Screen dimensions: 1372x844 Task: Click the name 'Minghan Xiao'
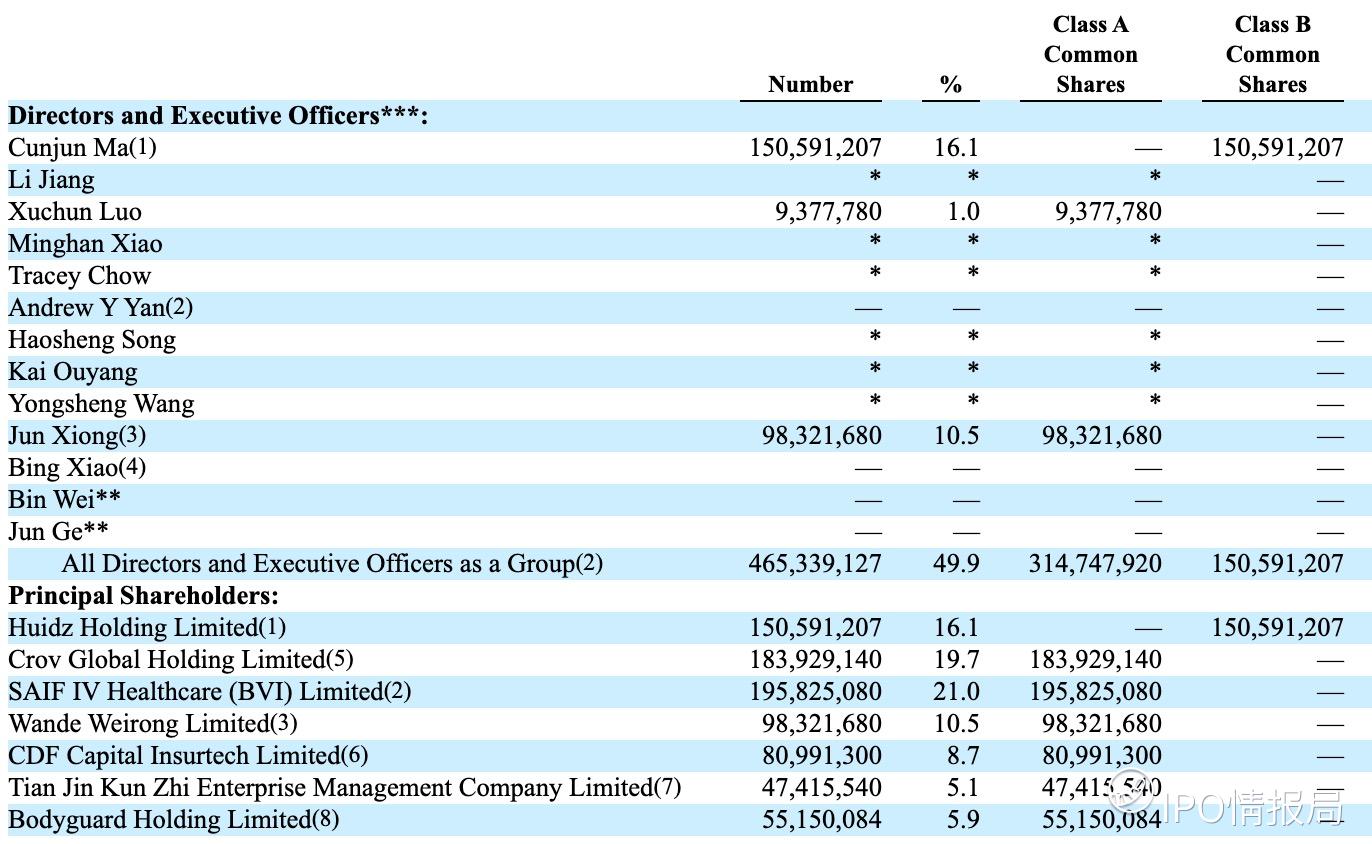(85, 244)
